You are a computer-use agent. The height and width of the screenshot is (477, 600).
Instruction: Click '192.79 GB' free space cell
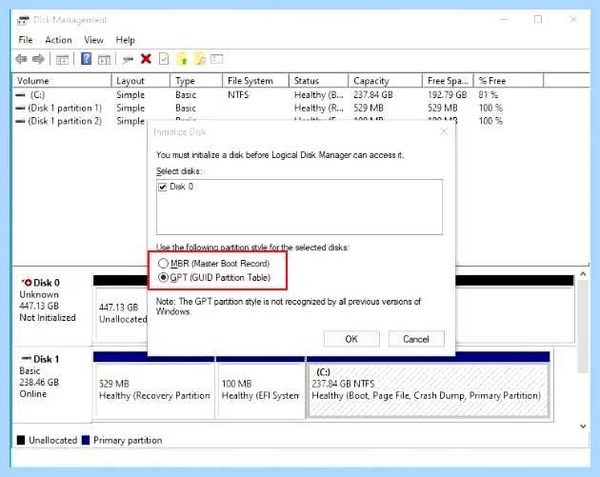pos(447,94)
